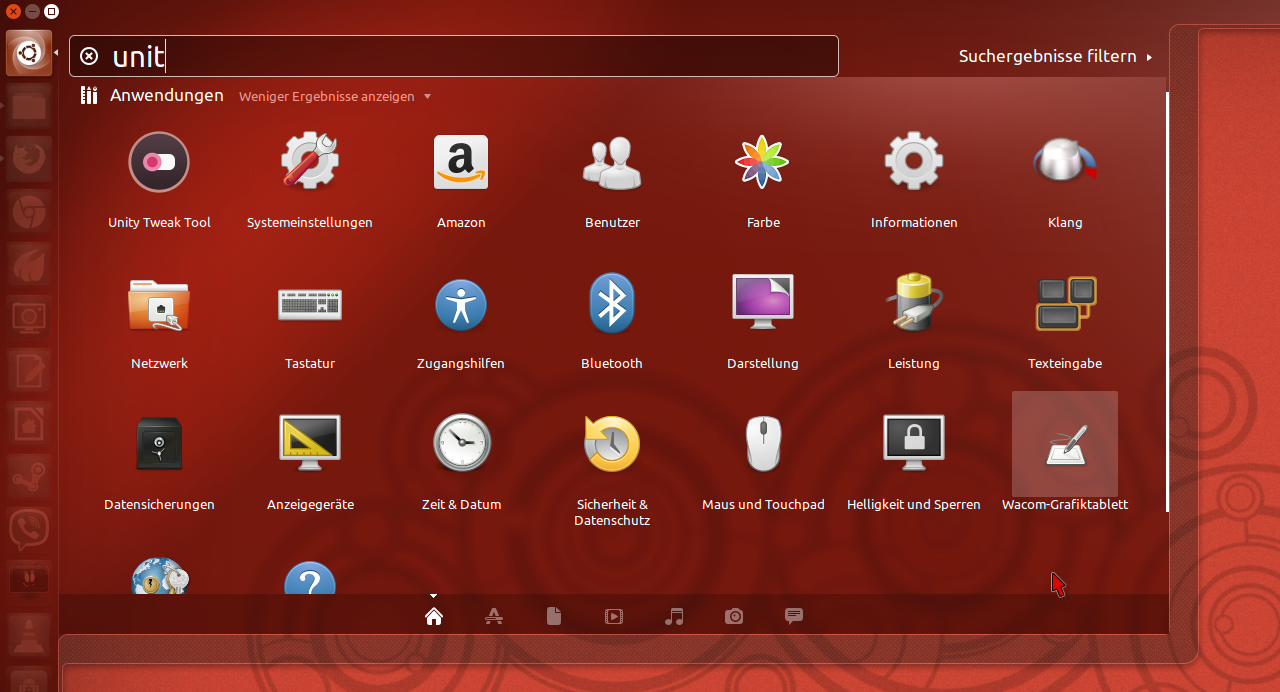The width and height of the screenshot is (1280, 692).
Task: Open Farbe color settings
Action: tap(763, 161)
